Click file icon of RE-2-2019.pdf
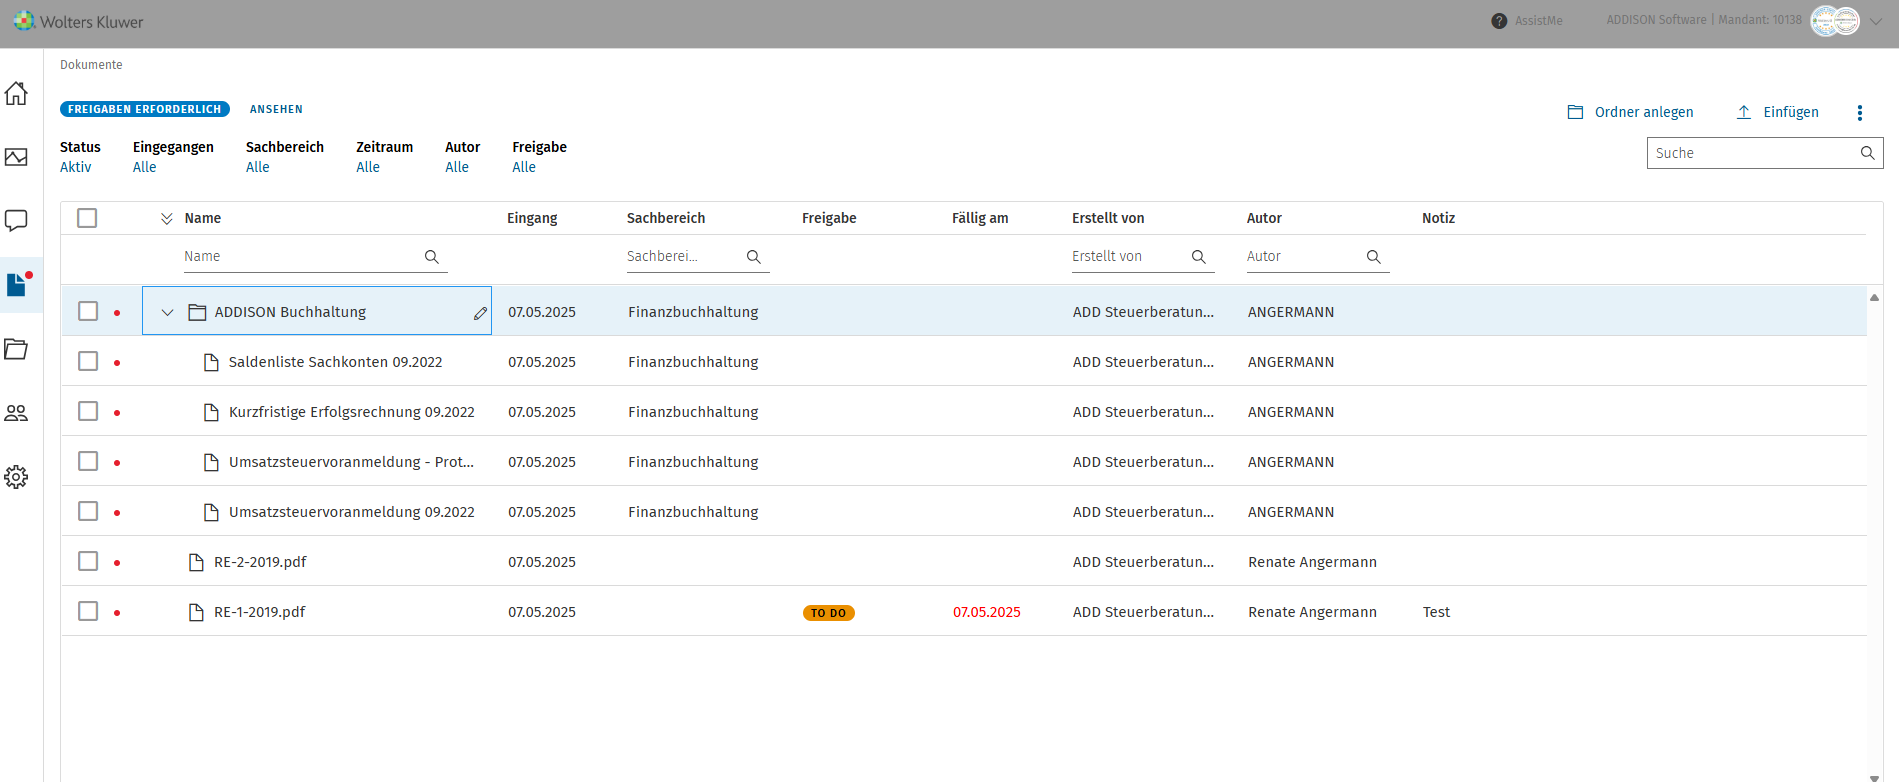 click(196, 562)
